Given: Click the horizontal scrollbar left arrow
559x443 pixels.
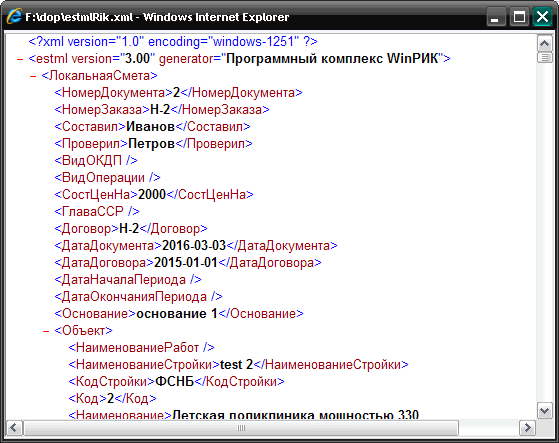Looking at the screenshot, I should click(15, 427).
